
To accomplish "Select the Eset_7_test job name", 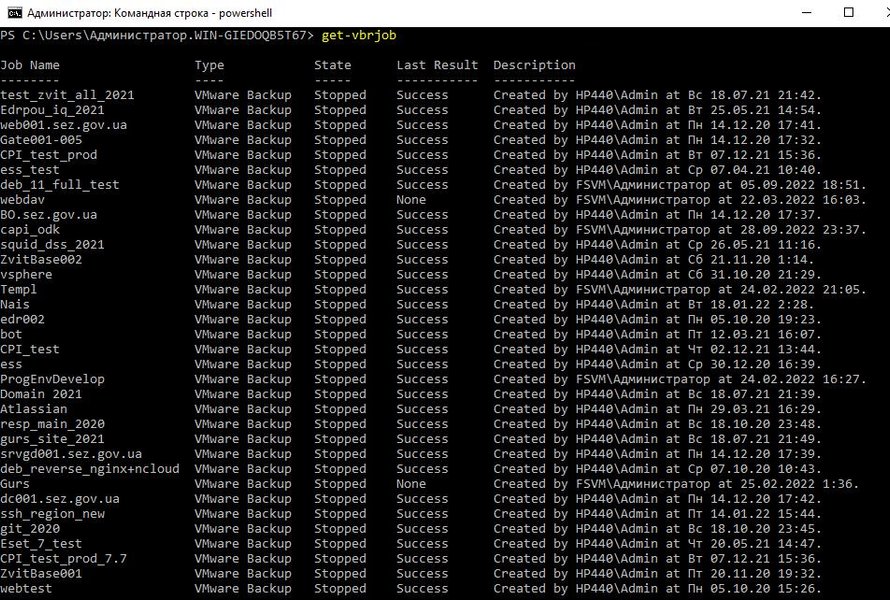I will (41, 544).
